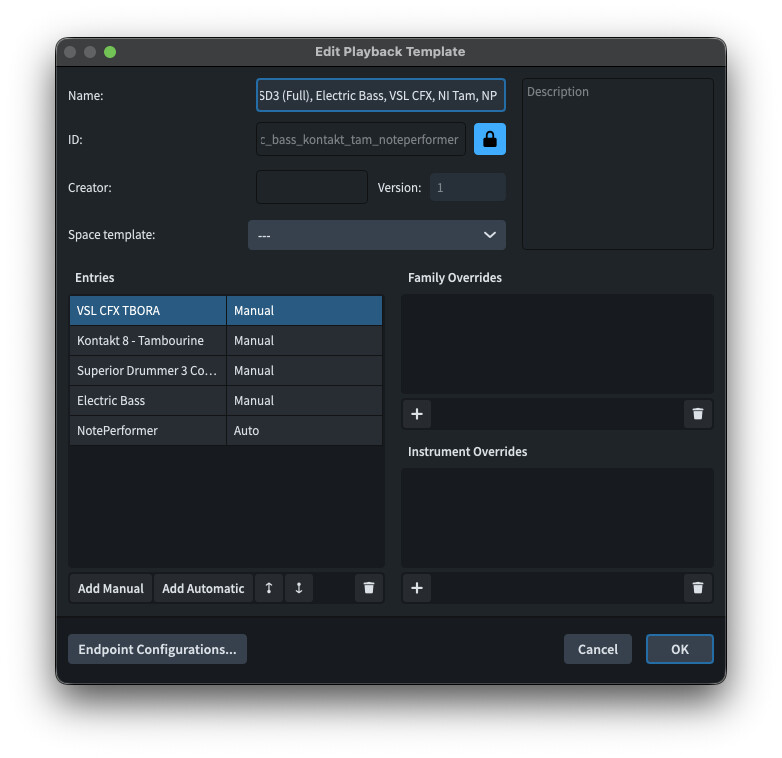Move selected entry up arrow

click(x=269, y=588)
